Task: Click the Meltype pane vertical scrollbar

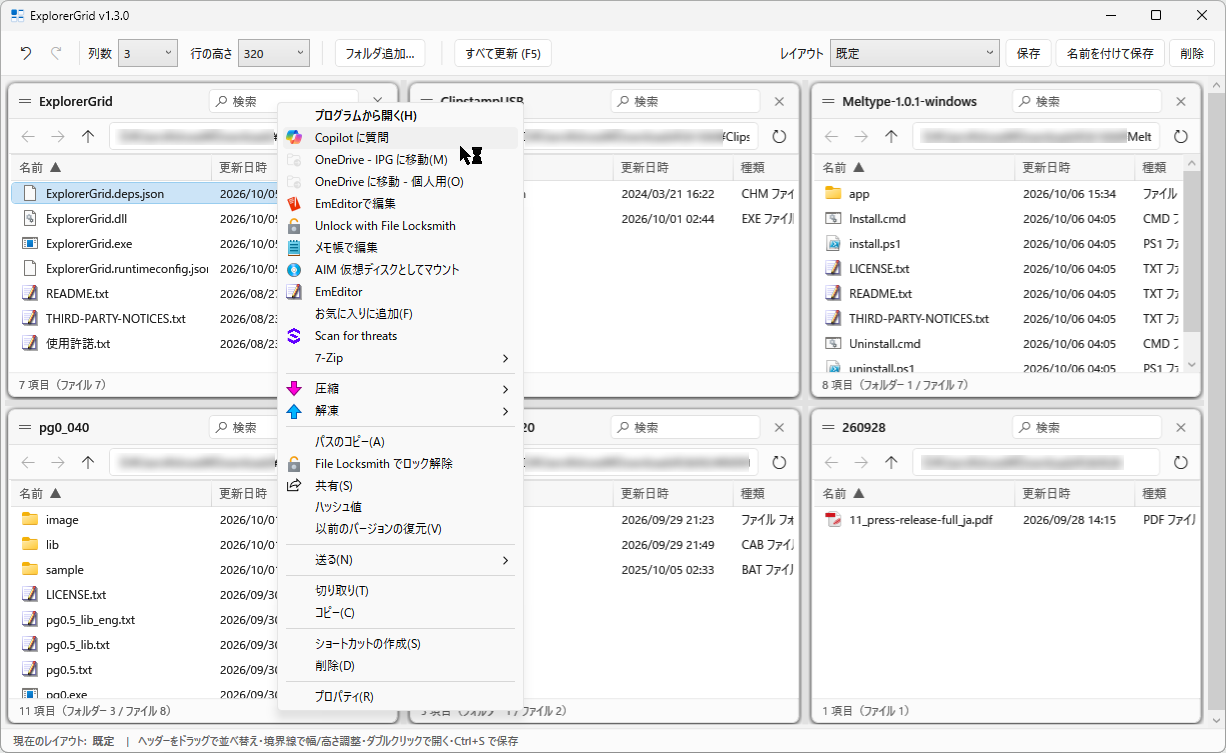Action: pos(1191,250)
